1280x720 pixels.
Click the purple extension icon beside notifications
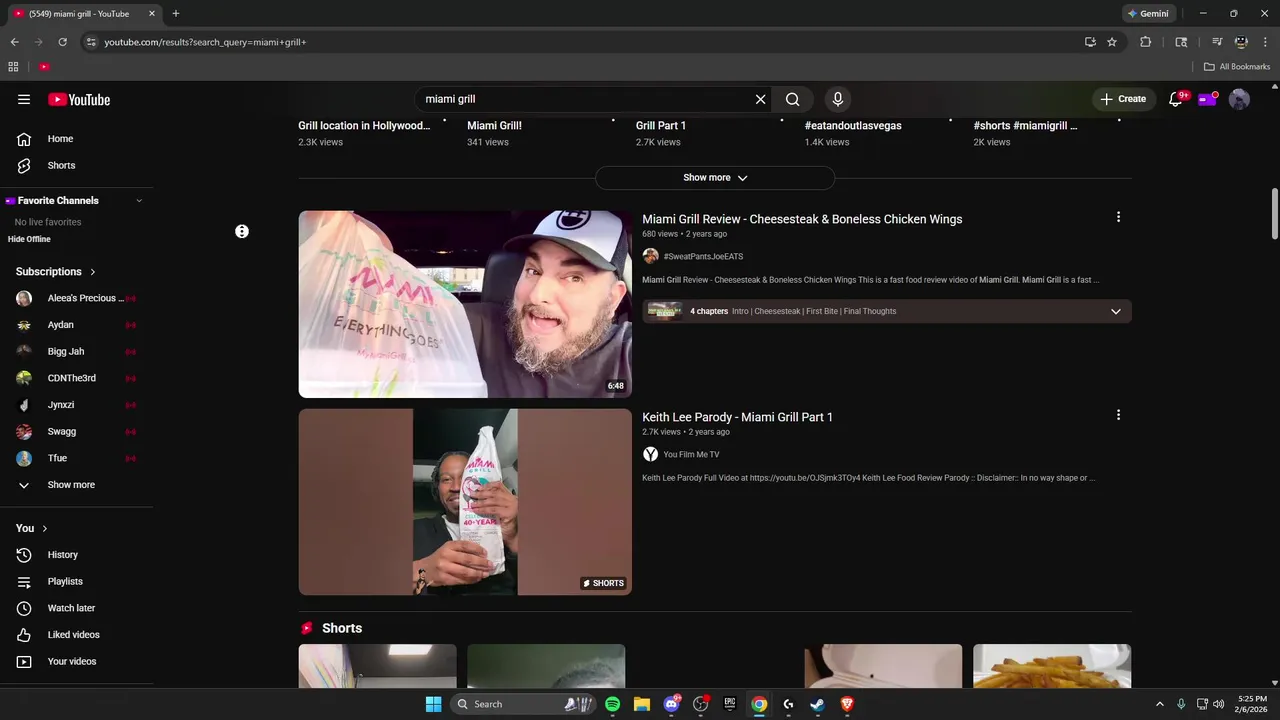1208,99
